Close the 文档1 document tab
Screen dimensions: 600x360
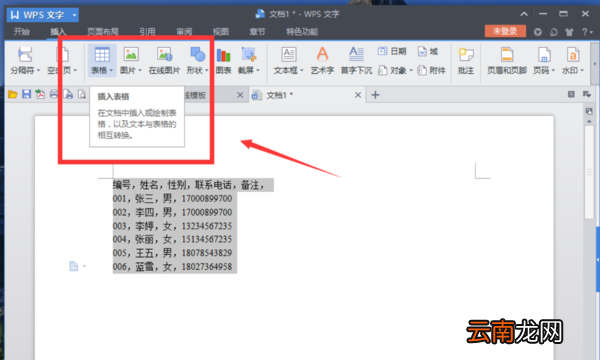click(x=358, y=95)
